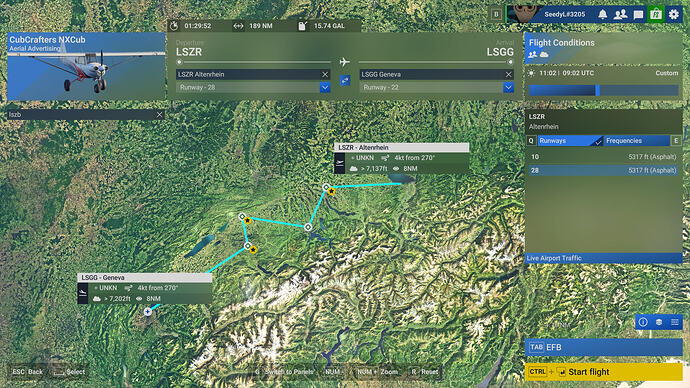
Task: Click the departure plane icon on Altenrhein tooltip
Action: 340,163
